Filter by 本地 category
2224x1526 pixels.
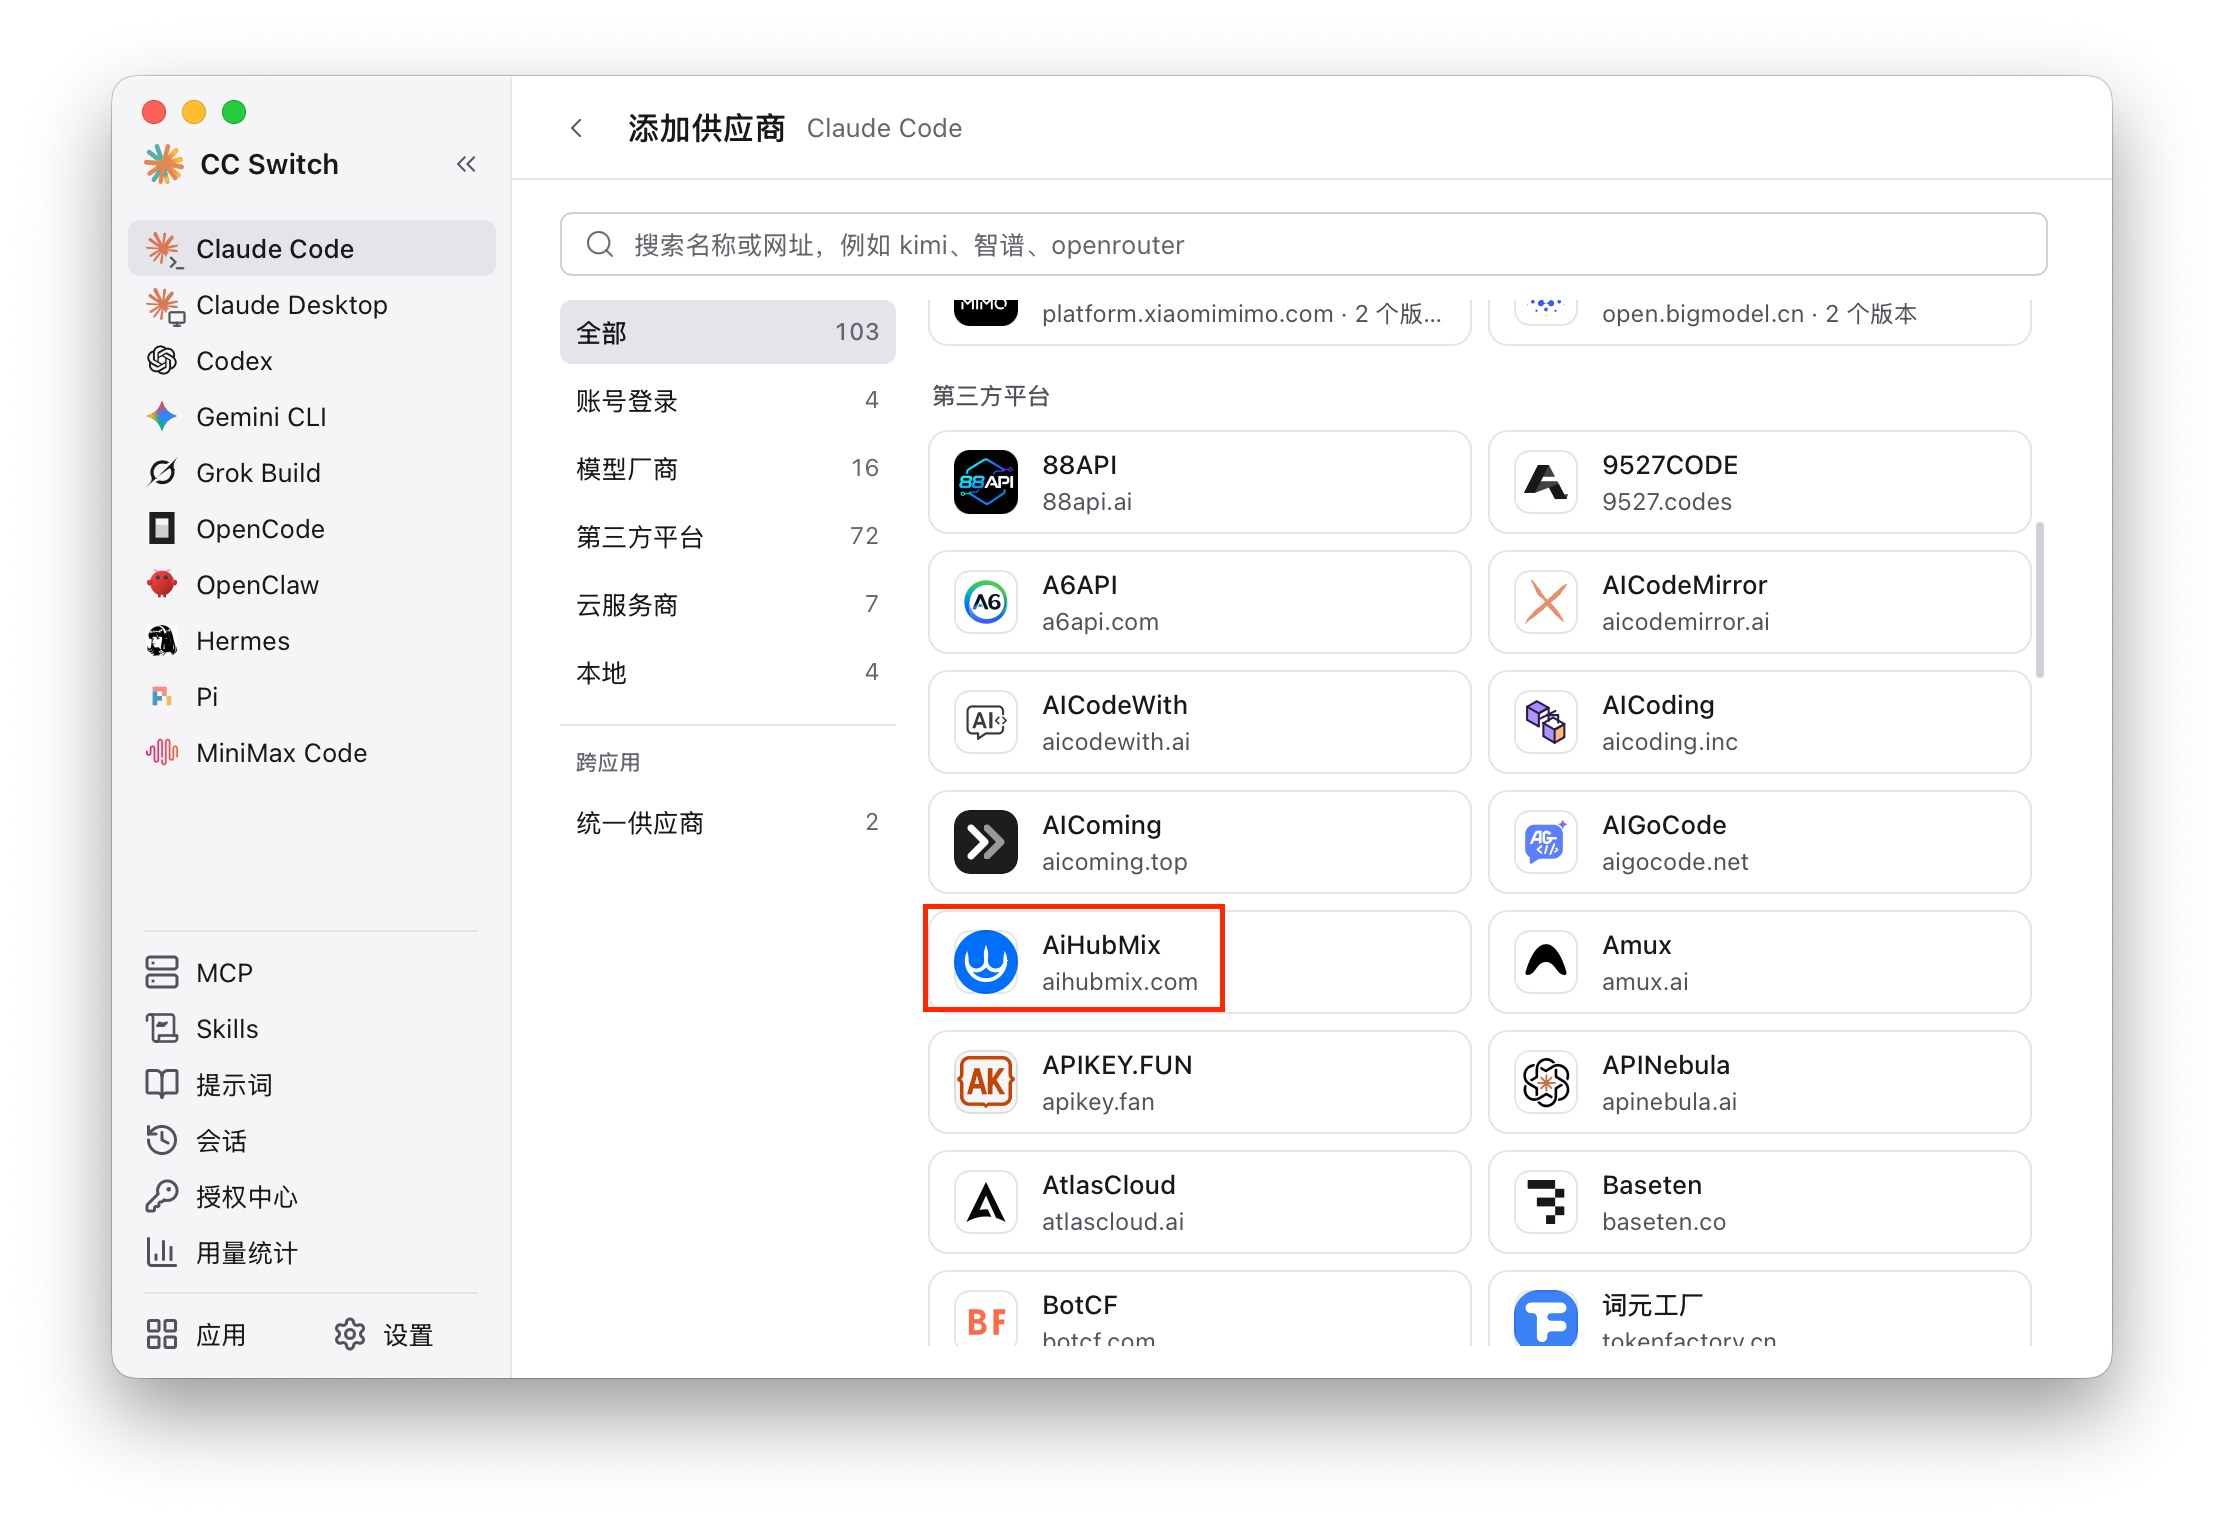point(727,673)
